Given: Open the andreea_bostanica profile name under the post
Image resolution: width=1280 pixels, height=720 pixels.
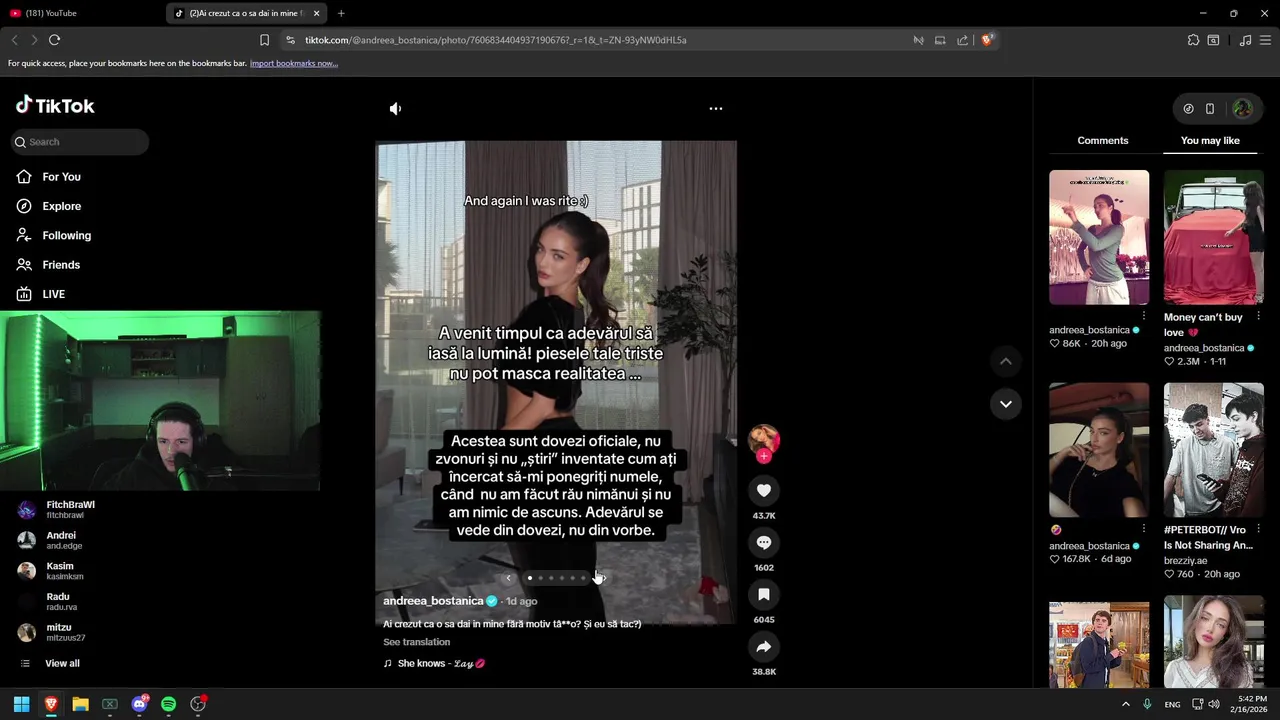Looking at the screenshot, I should (433, 601).
